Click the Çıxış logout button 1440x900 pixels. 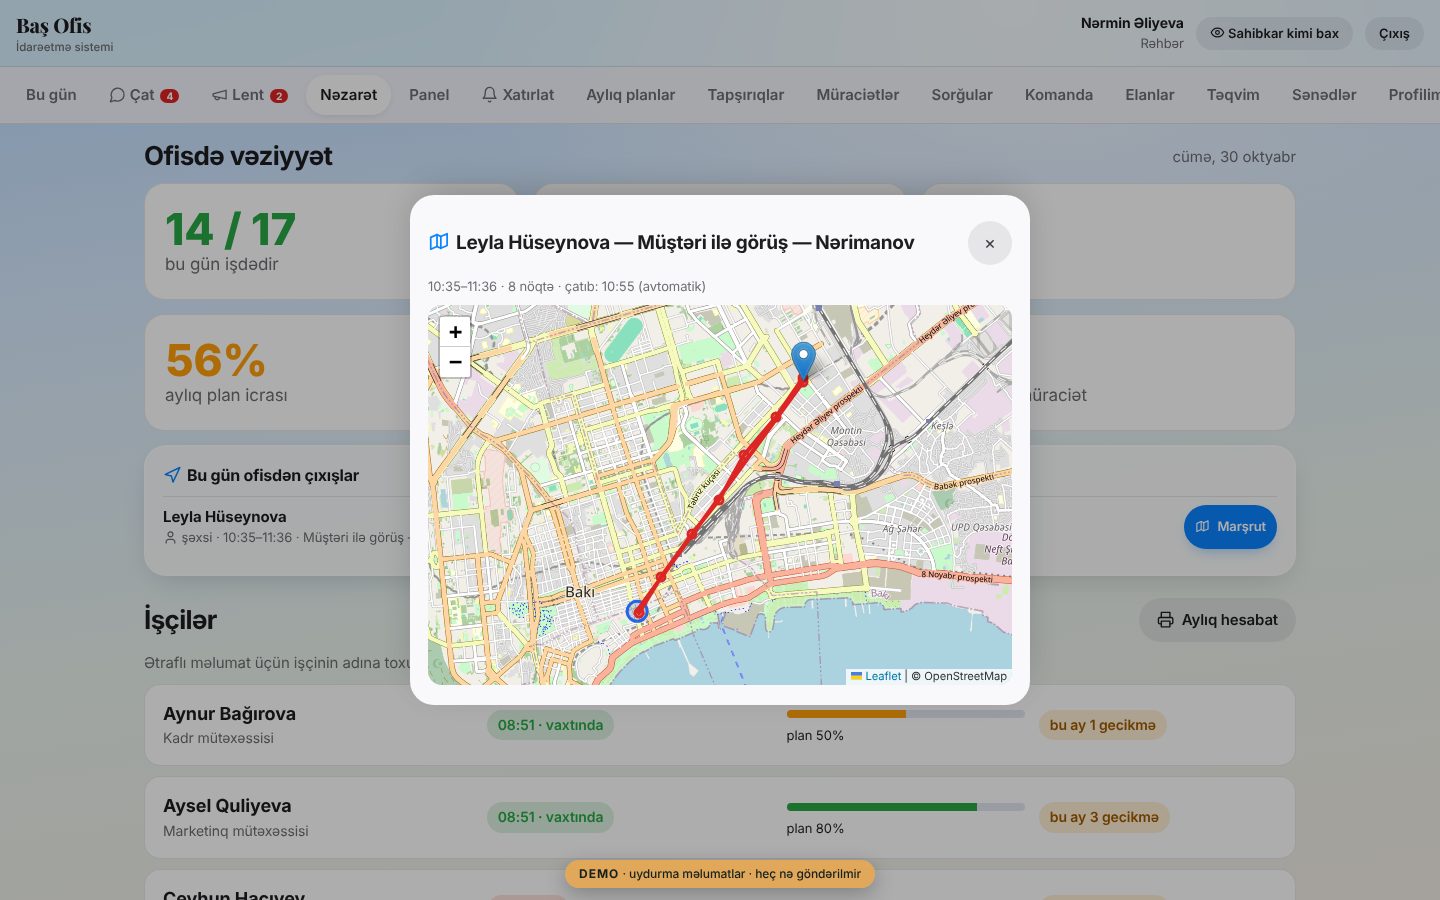1394,33
